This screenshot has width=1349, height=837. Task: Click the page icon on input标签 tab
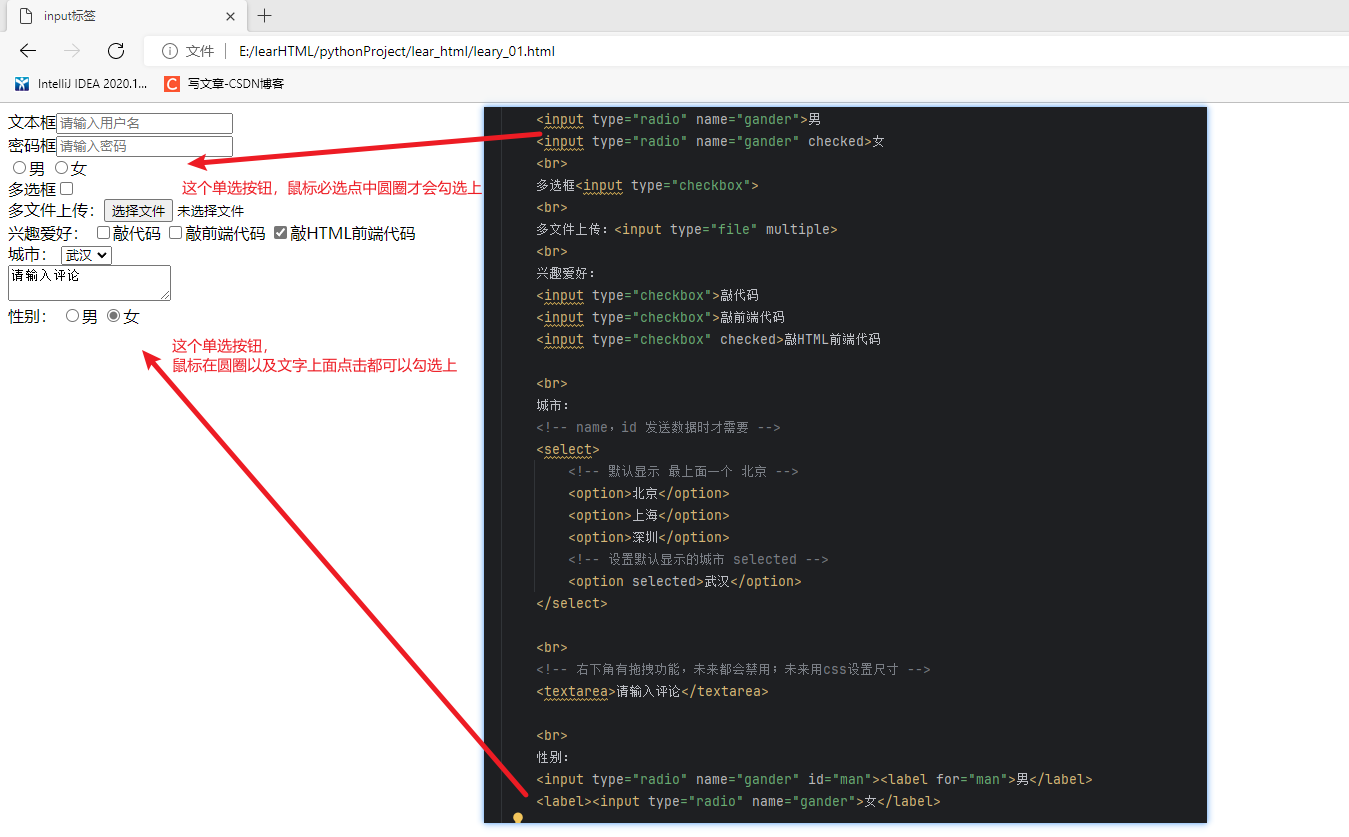(x=26, y=17)
